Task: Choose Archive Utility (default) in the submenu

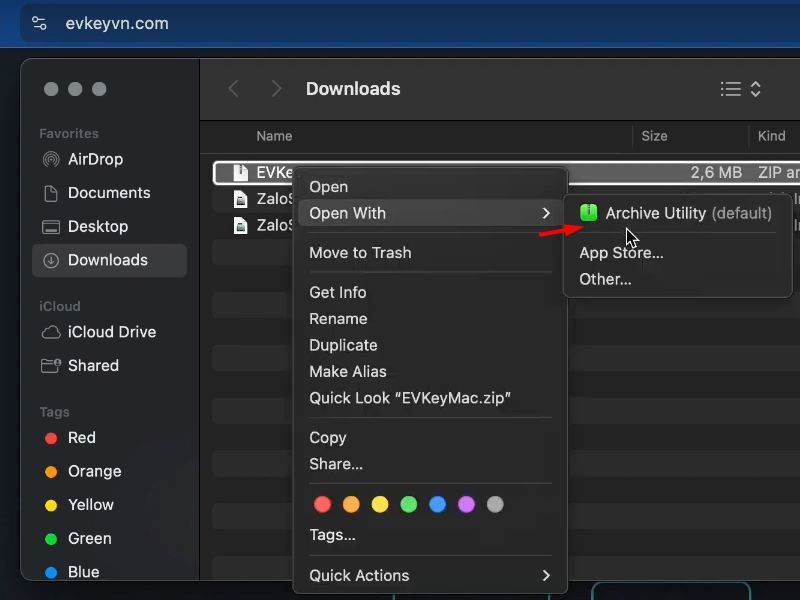Action: pos(678,213)
